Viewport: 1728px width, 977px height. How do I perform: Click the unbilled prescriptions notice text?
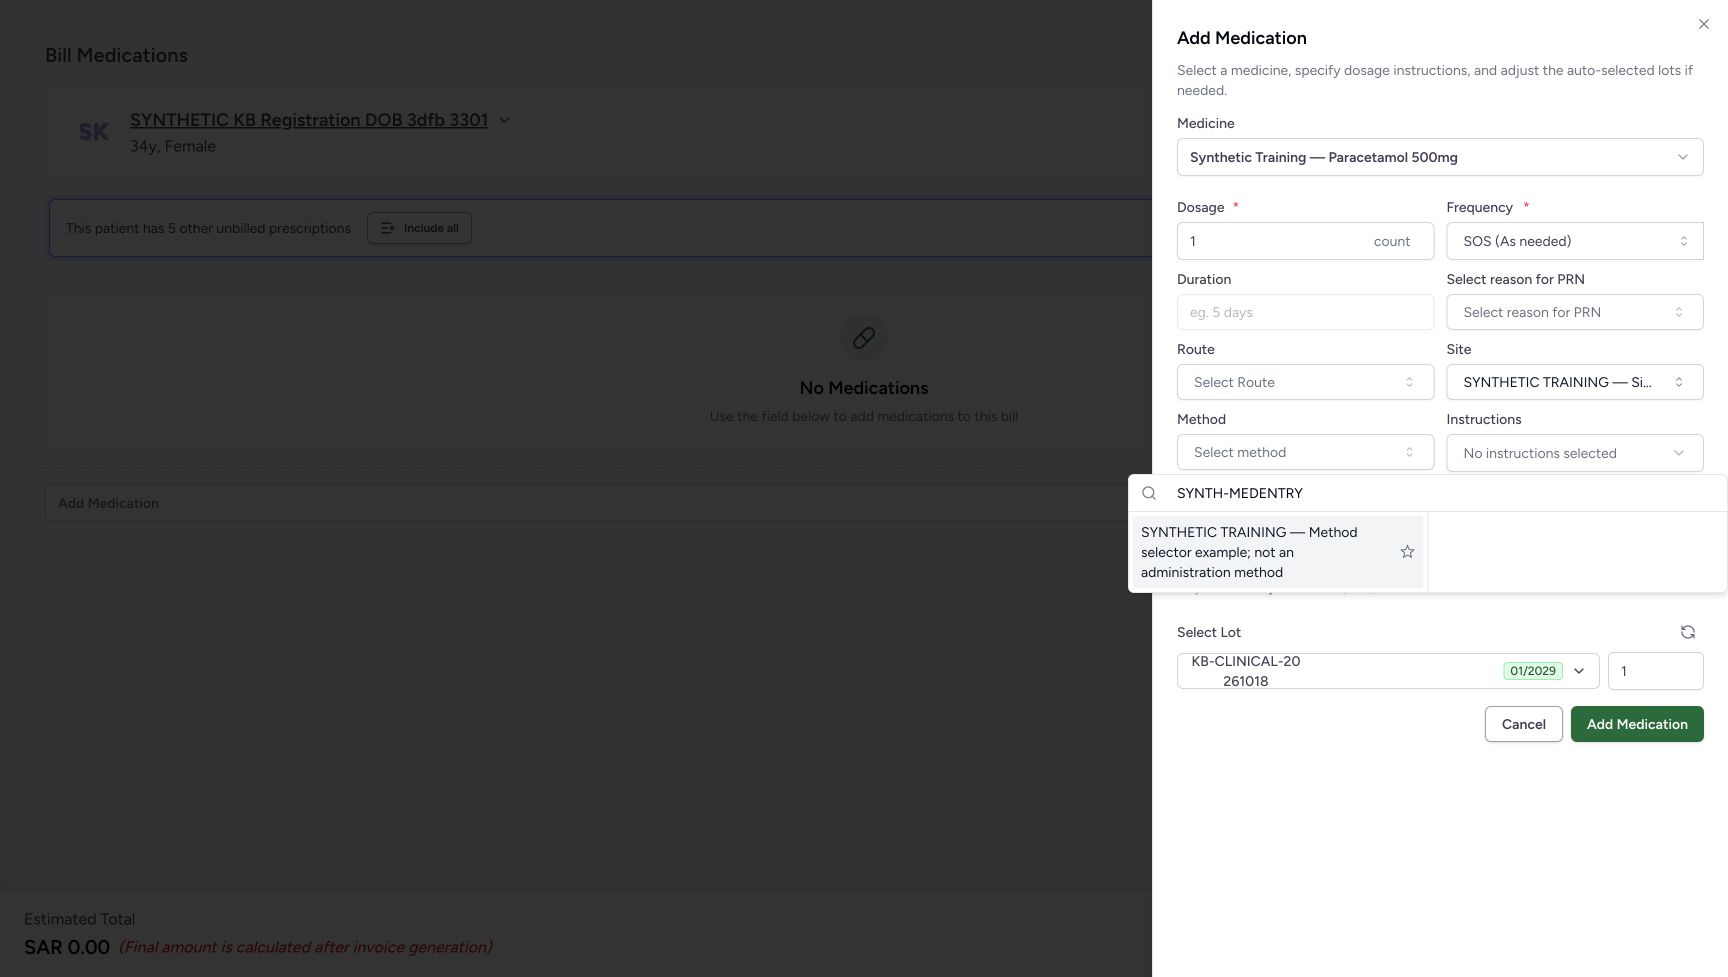pos(208,228)
